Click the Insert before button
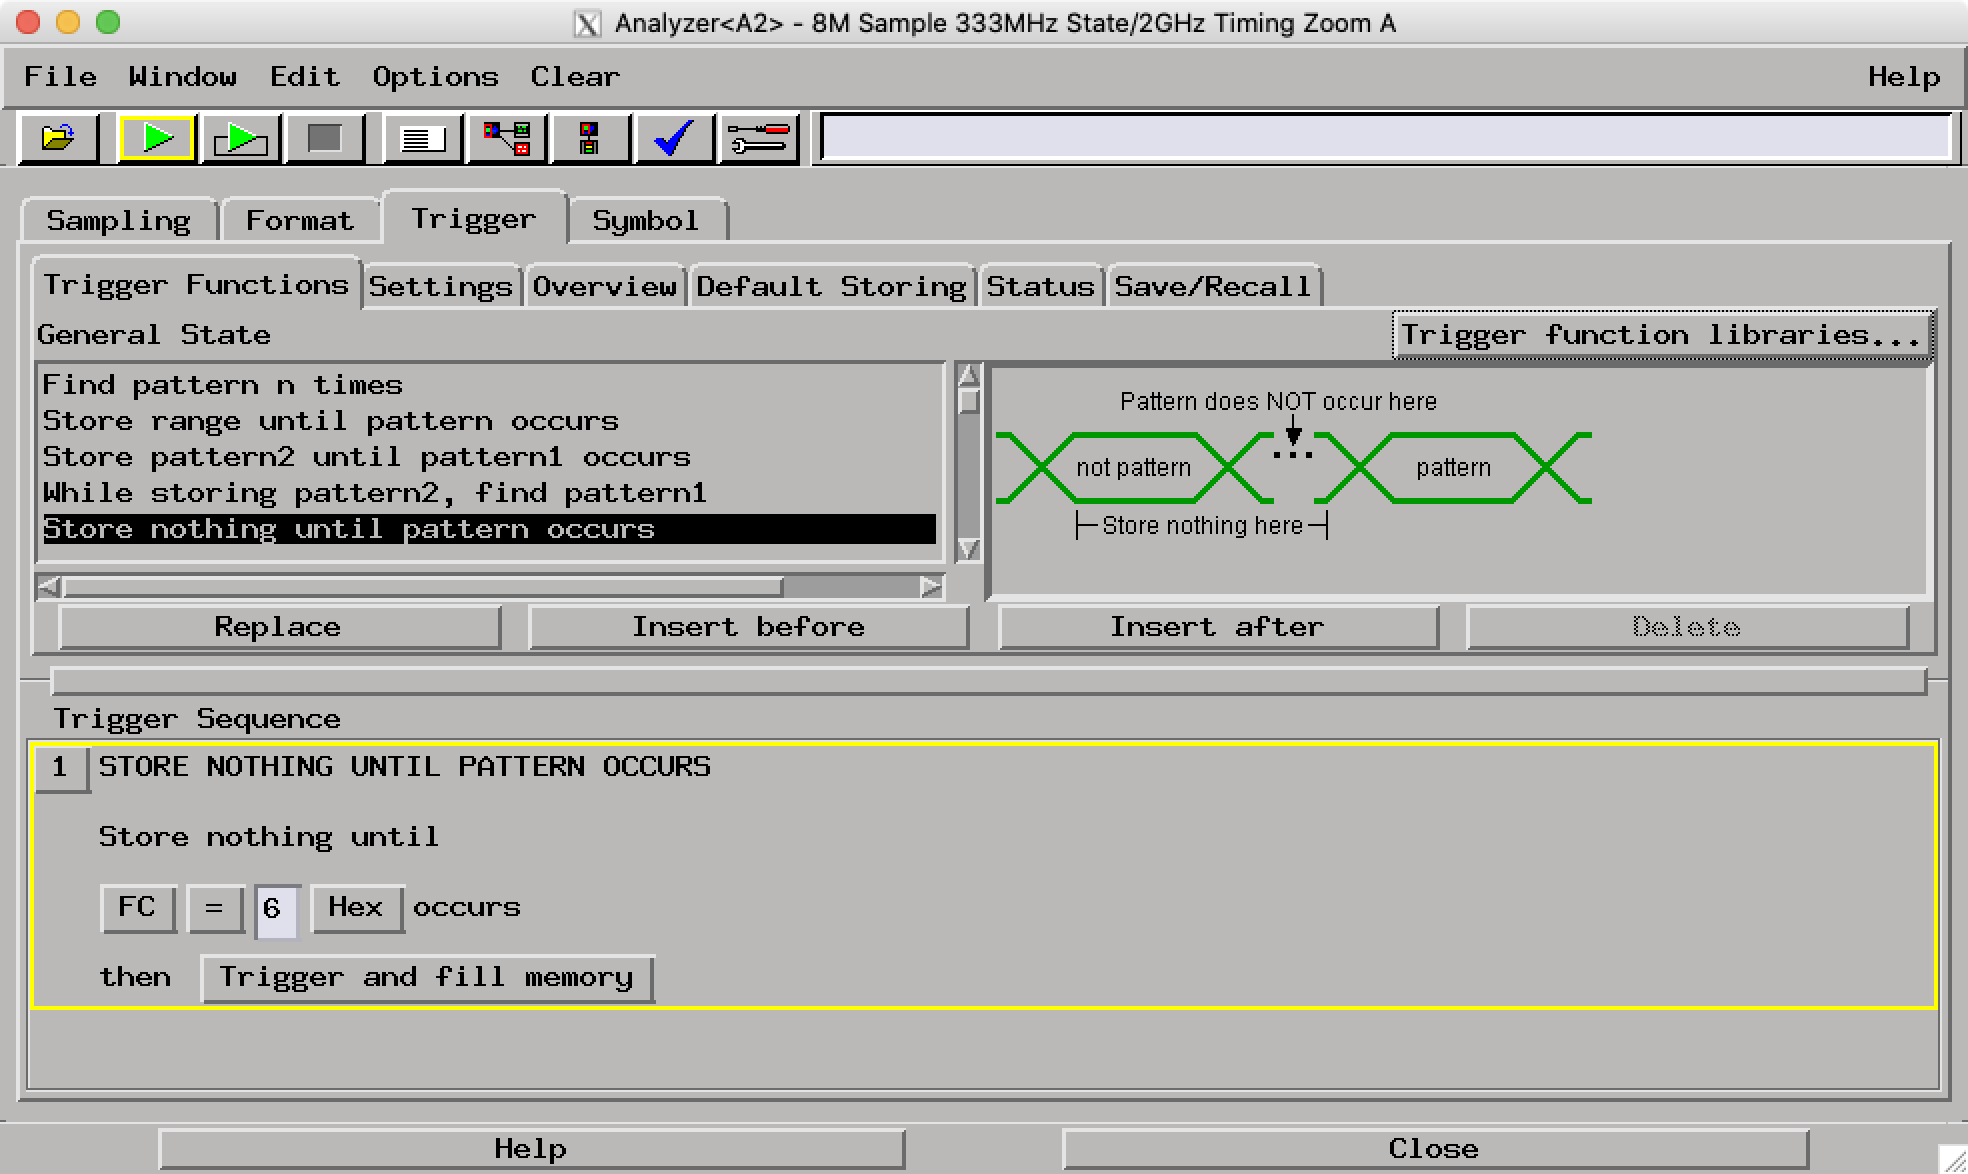Screen dimensions: 1968x1174 tap(747, 626)
